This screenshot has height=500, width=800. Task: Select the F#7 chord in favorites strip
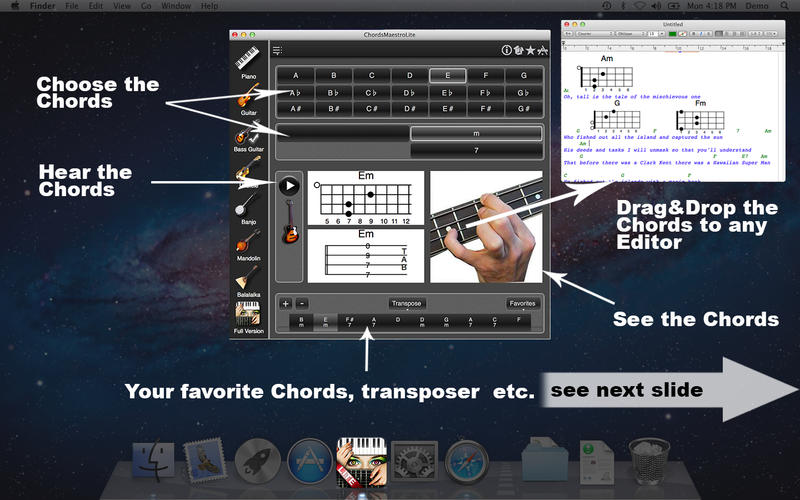tap(349, 322)
